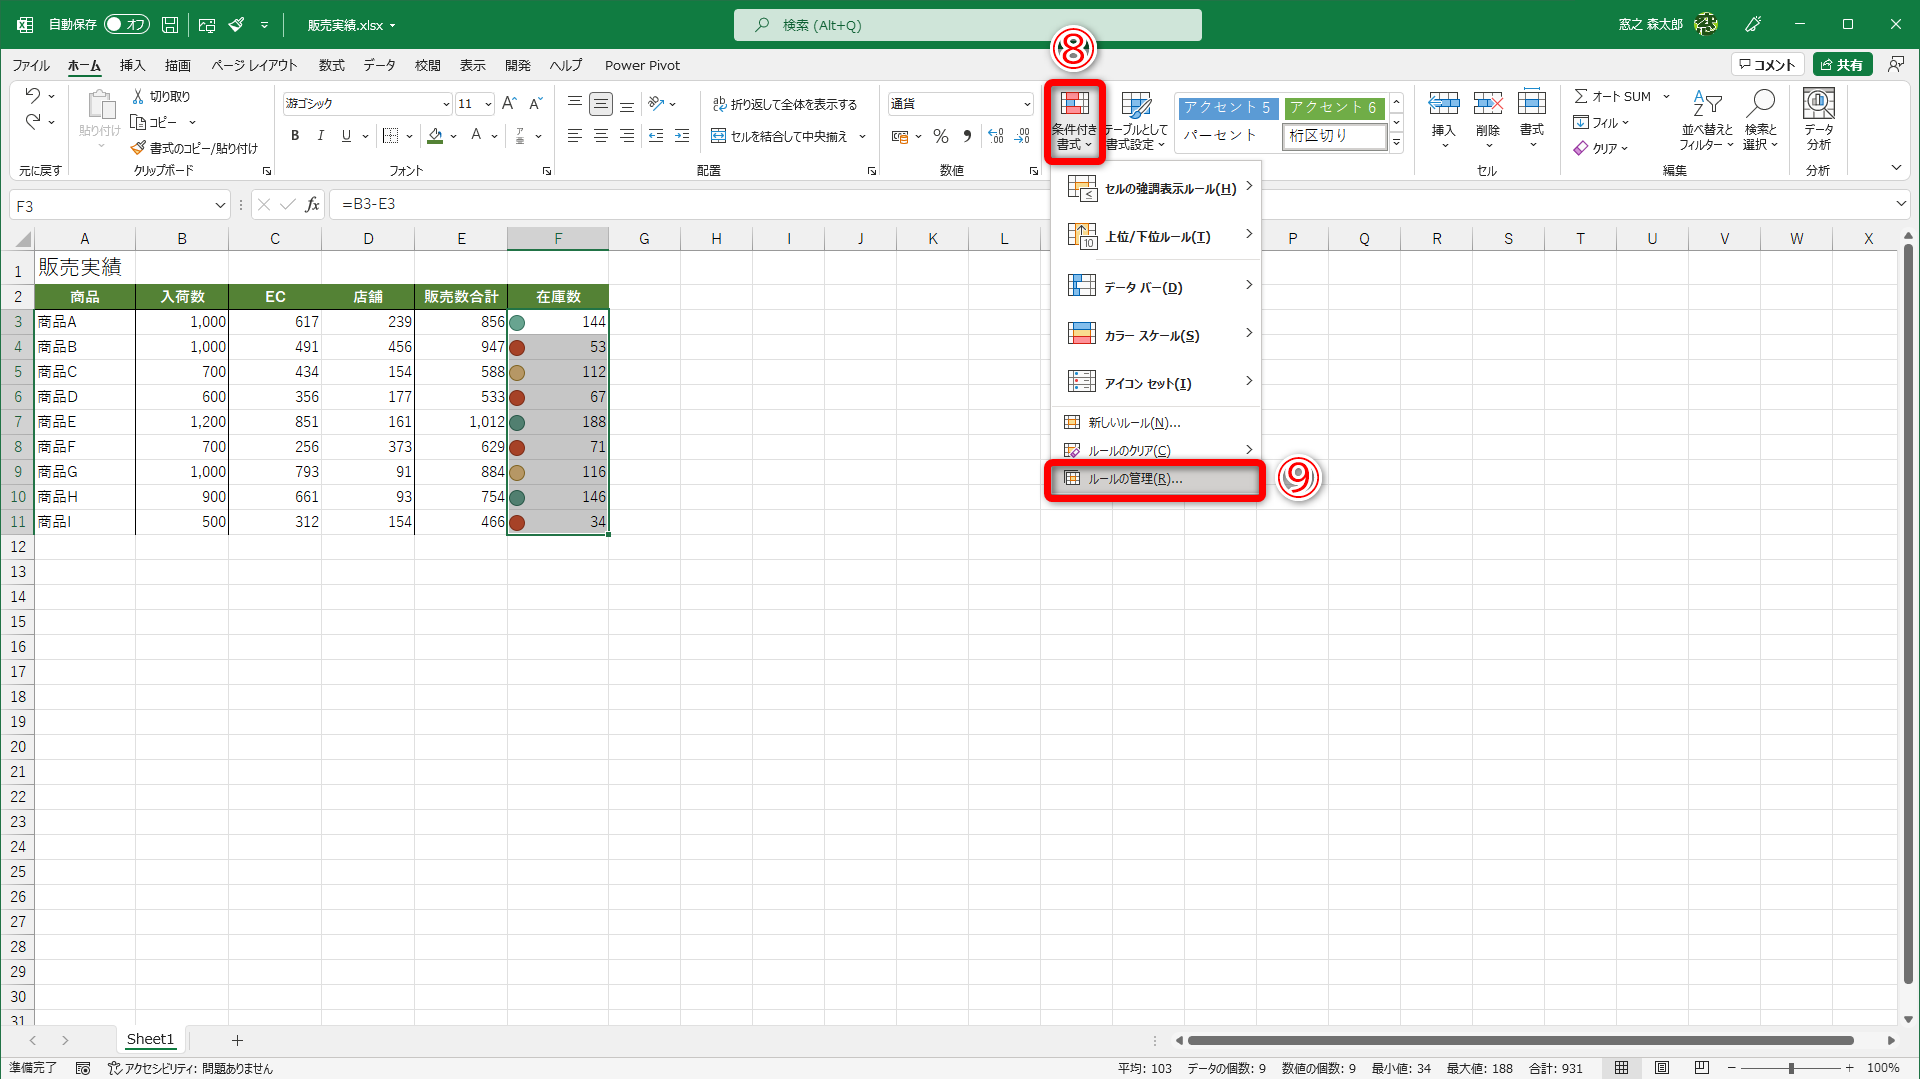Toggle Middle vertical alignment
Screen dimensions: 1920x1079
point(600,104)
